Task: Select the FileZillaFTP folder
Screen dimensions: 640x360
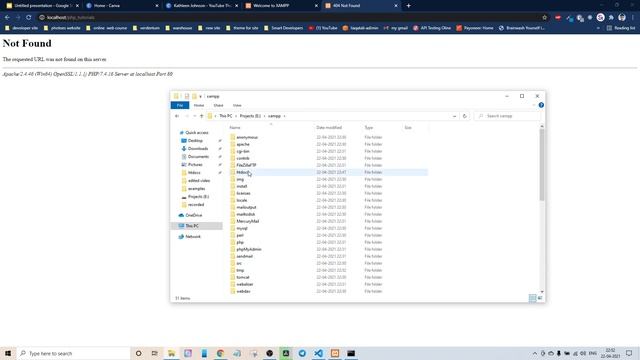Action: point(246,165)
